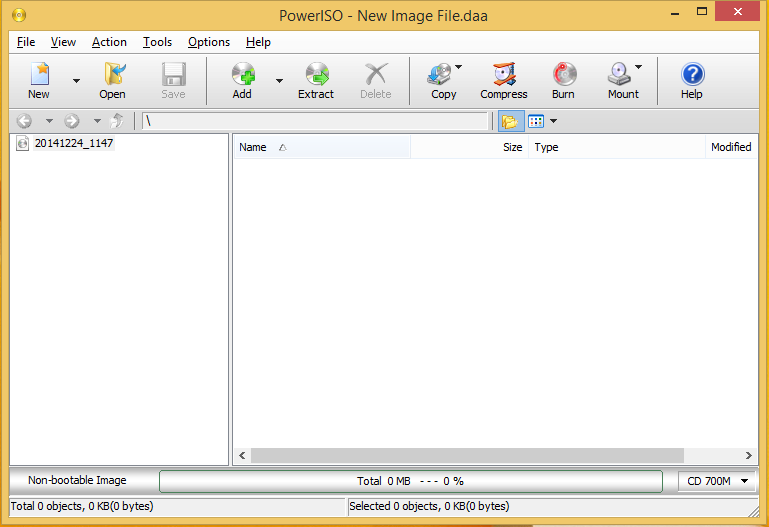The height and width of the screenshot is (527, 769).
Task: Click the horizontal scrollbar thumb
Action: tap(467, 455)
